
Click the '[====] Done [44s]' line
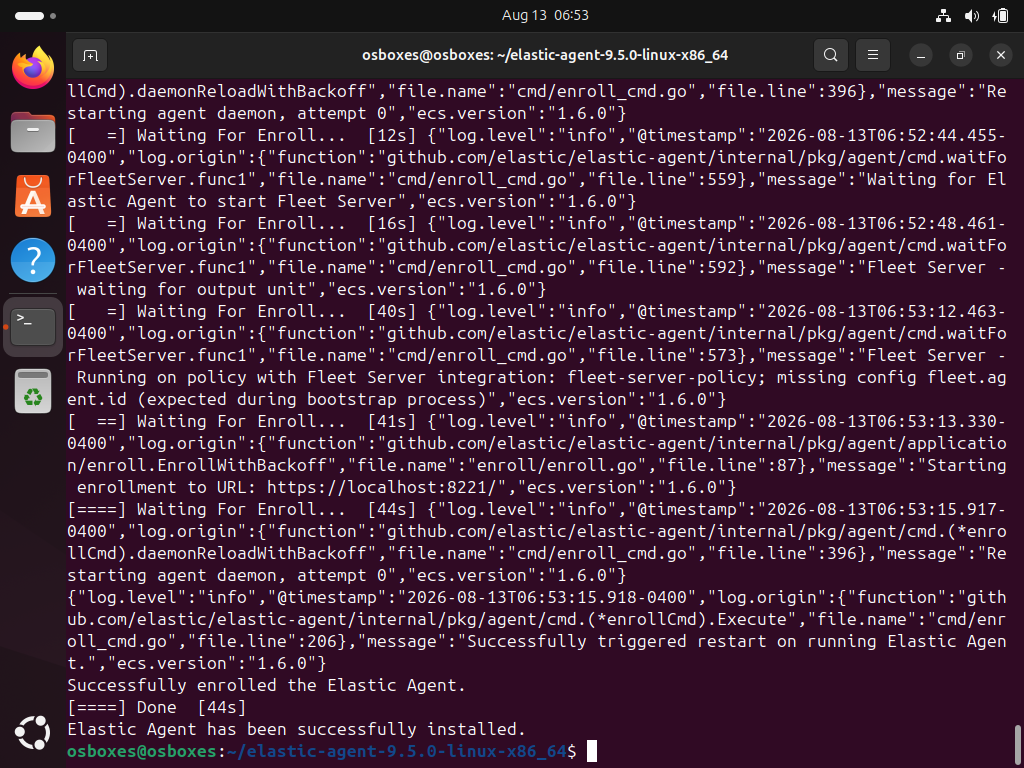coord(156,707)
